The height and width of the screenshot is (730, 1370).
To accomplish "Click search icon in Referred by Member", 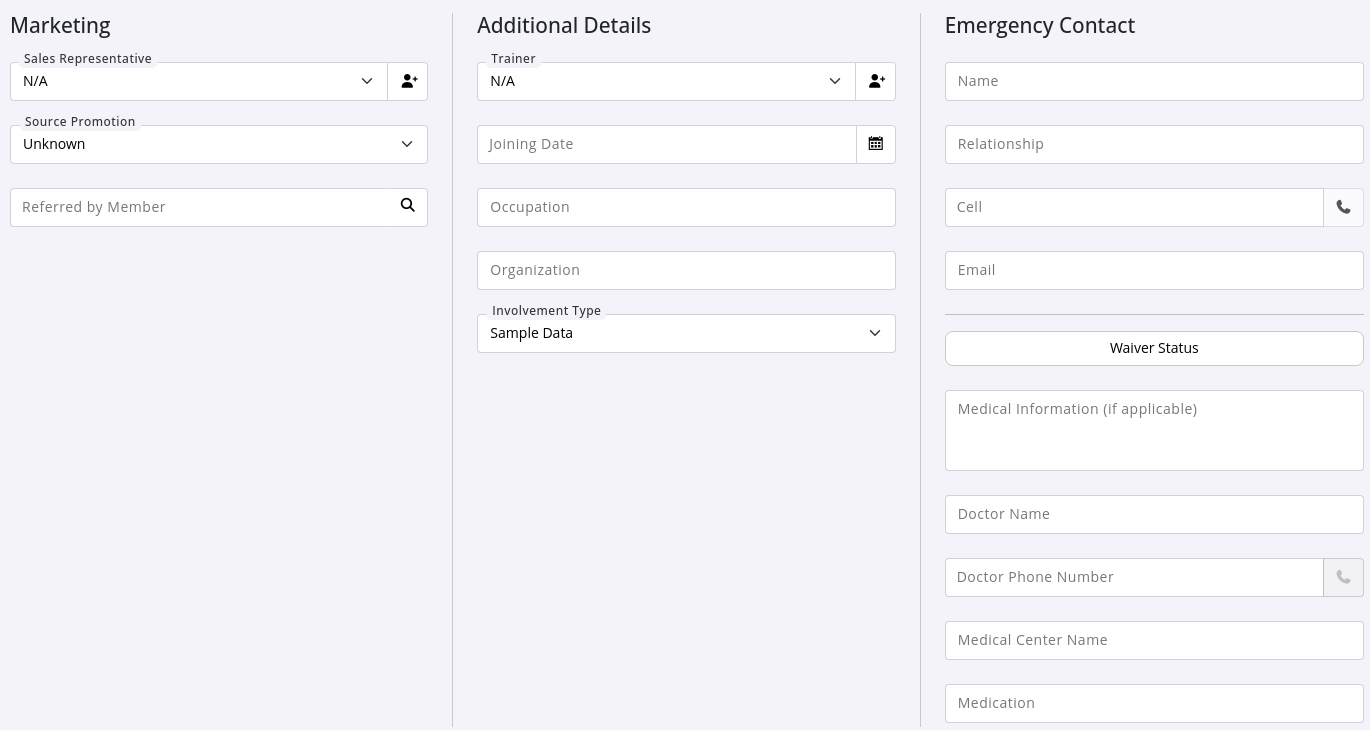I will 407,206.
